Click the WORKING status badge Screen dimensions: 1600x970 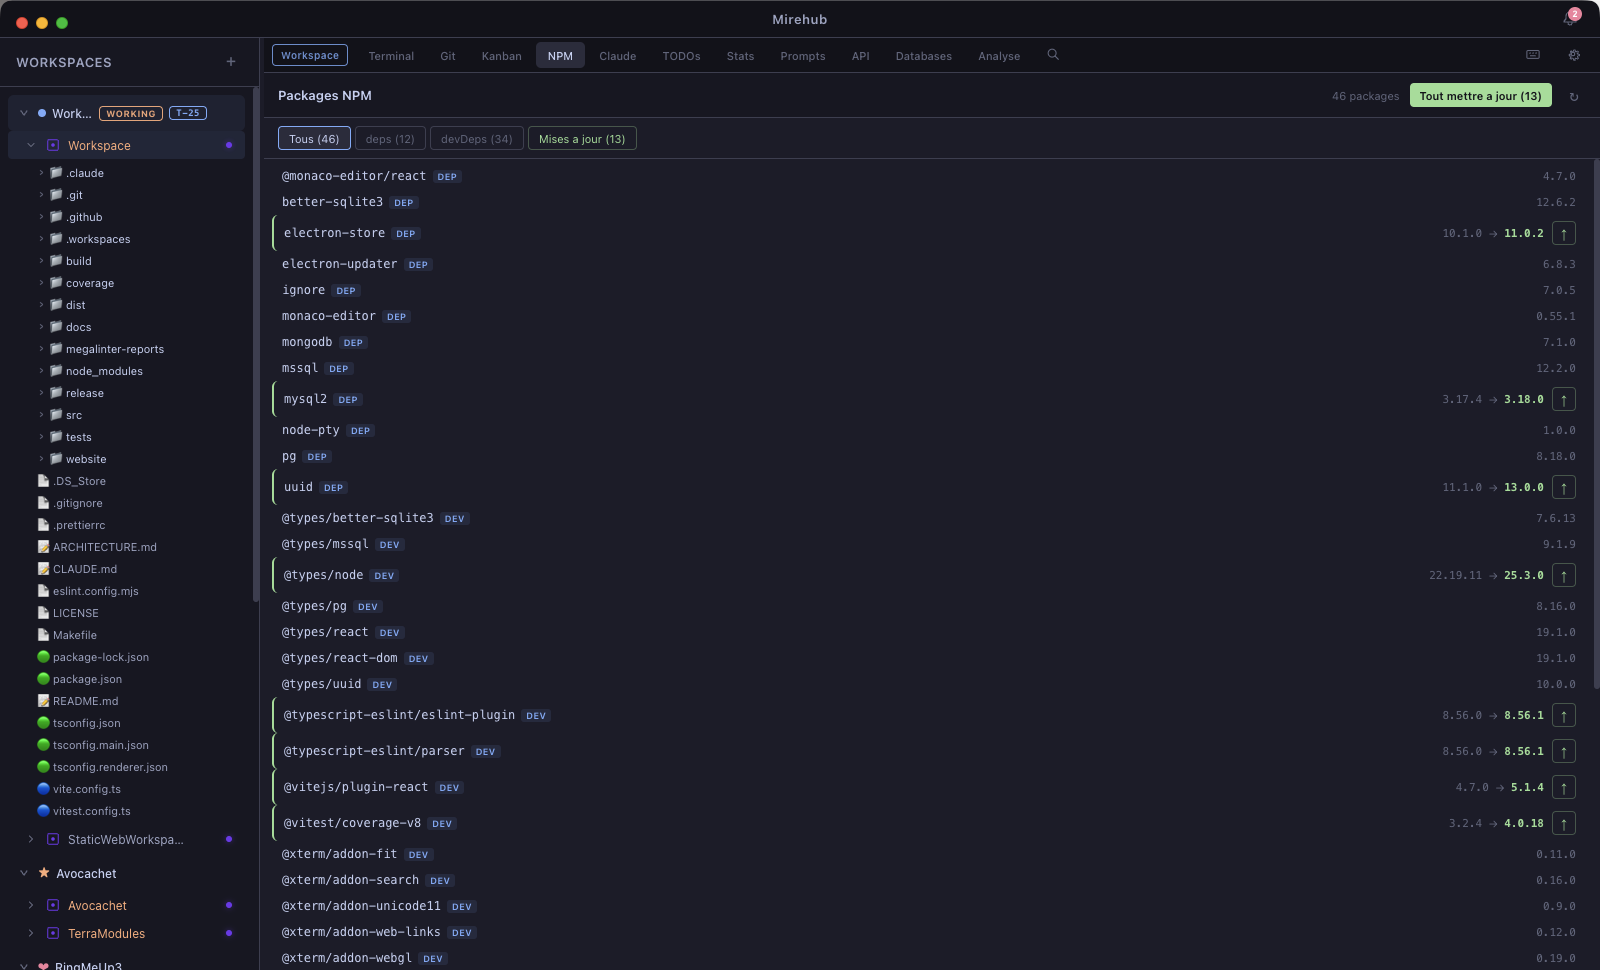coord(131,113)
